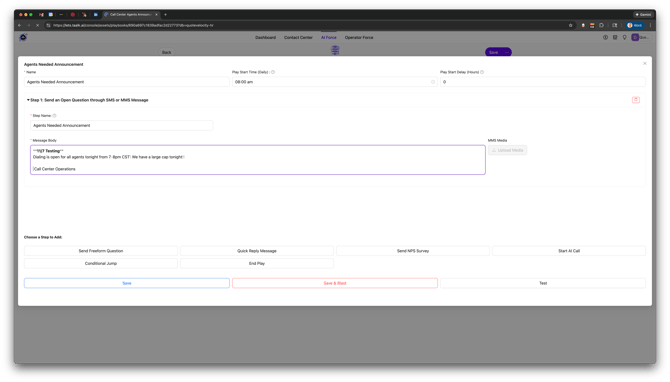Click the purple Save button at top
Viewport: 670px width, 382px height.
coord(494,52)
